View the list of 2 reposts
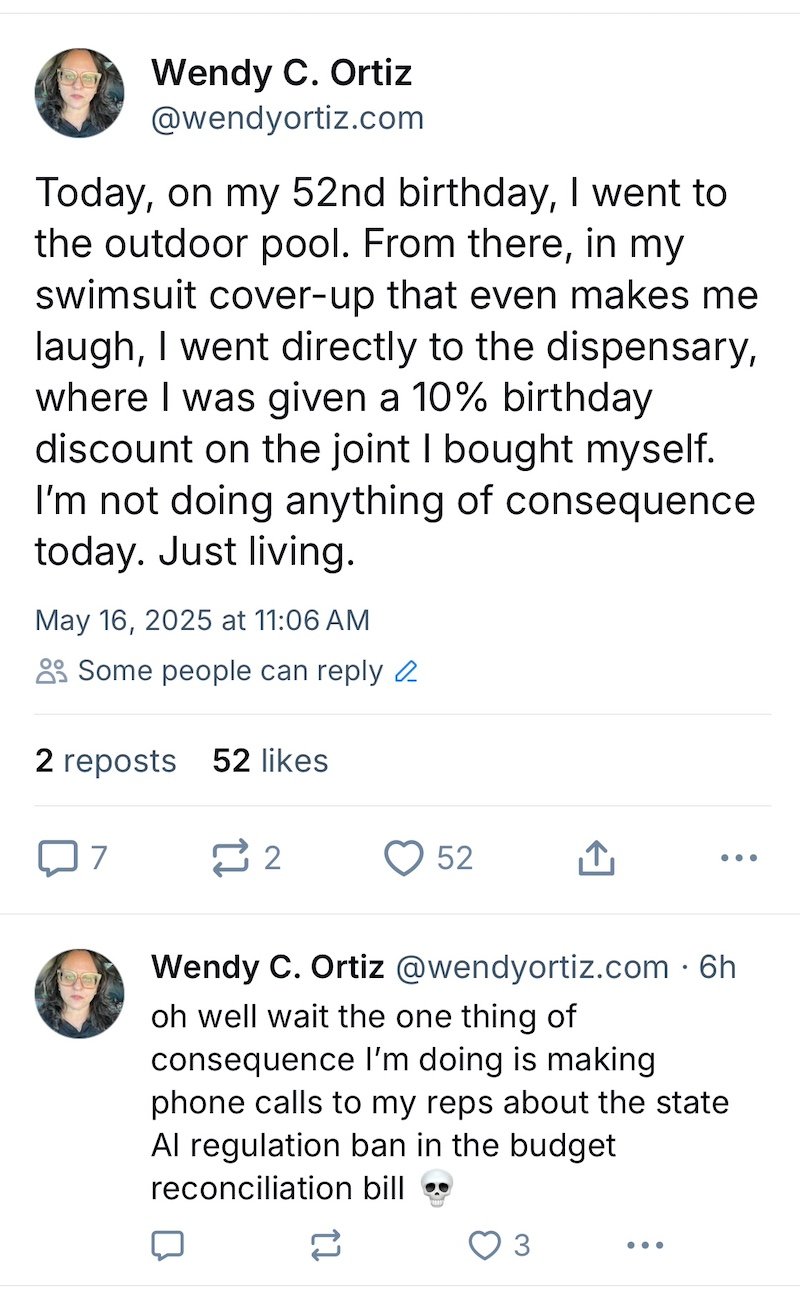Image resolution: width=800 pixels, height=1296 pixels. (105, 760)
